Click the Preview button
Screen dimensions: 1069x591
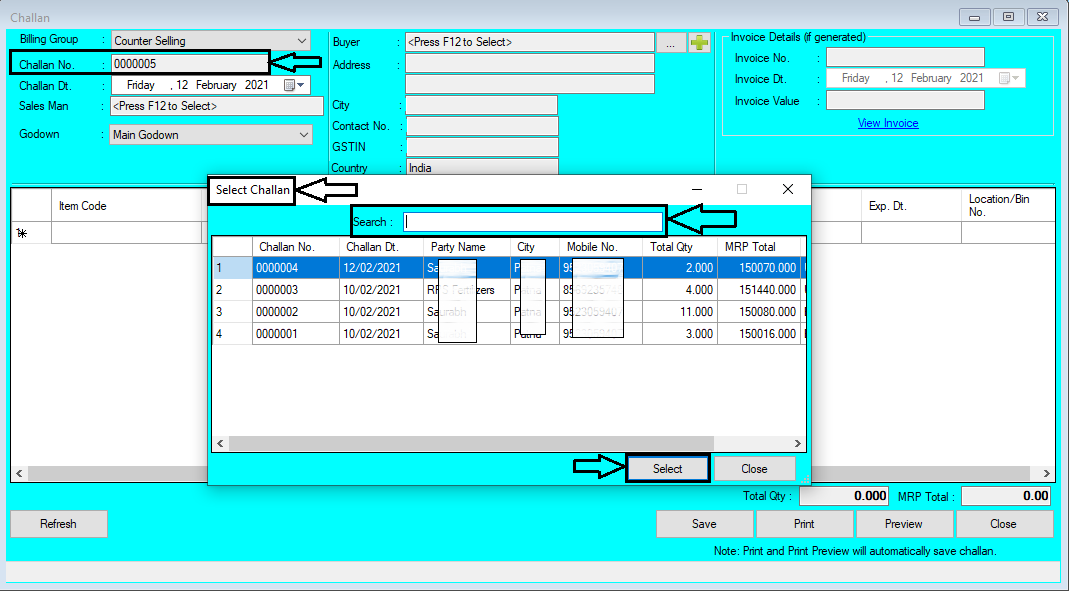click(904, 523)
